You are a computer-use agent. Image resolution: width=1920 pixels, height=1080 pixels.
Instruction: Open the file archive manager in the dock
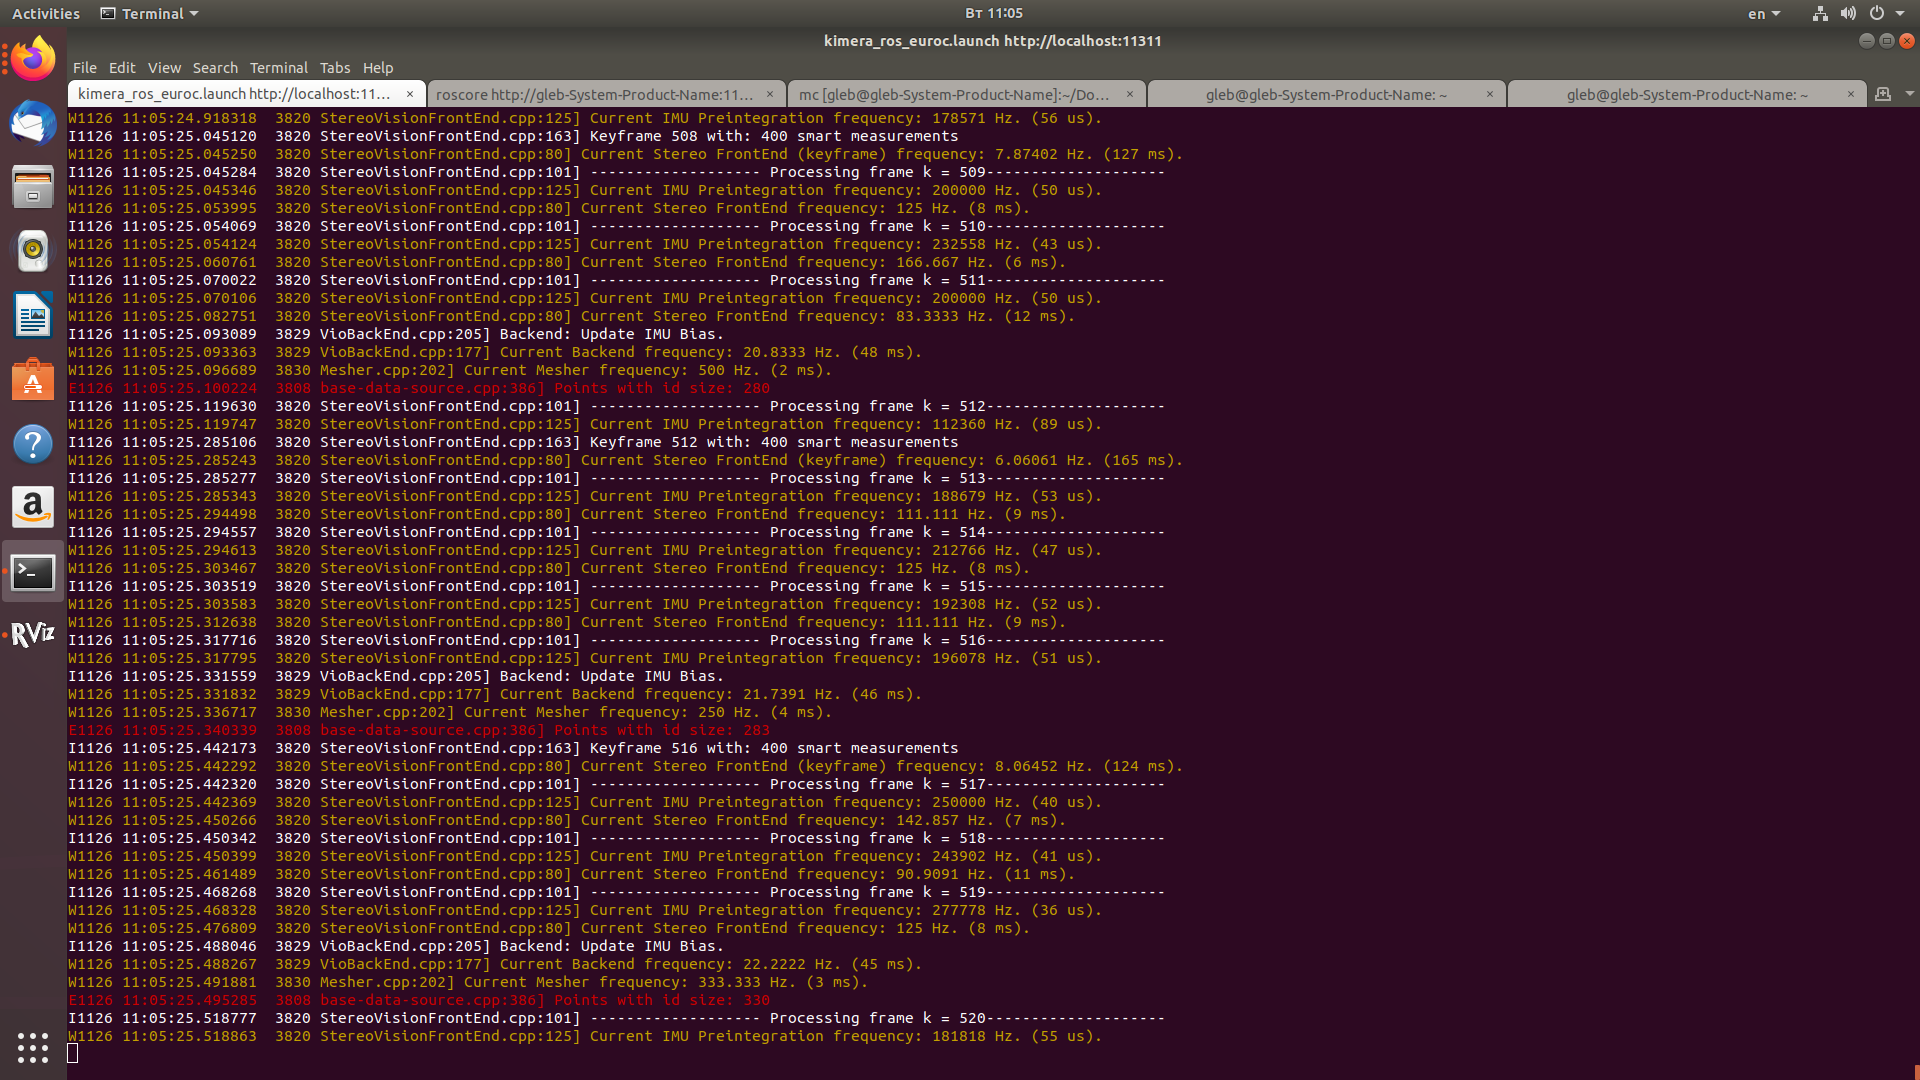pos(33,187)
